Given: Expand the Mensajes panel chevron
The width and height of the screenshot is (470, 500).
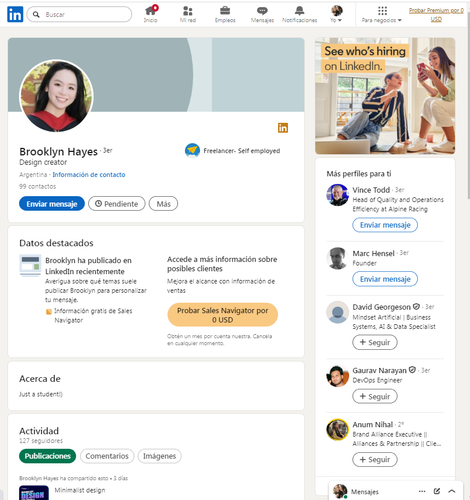Looking at the screenshot, I should [452, 491].
